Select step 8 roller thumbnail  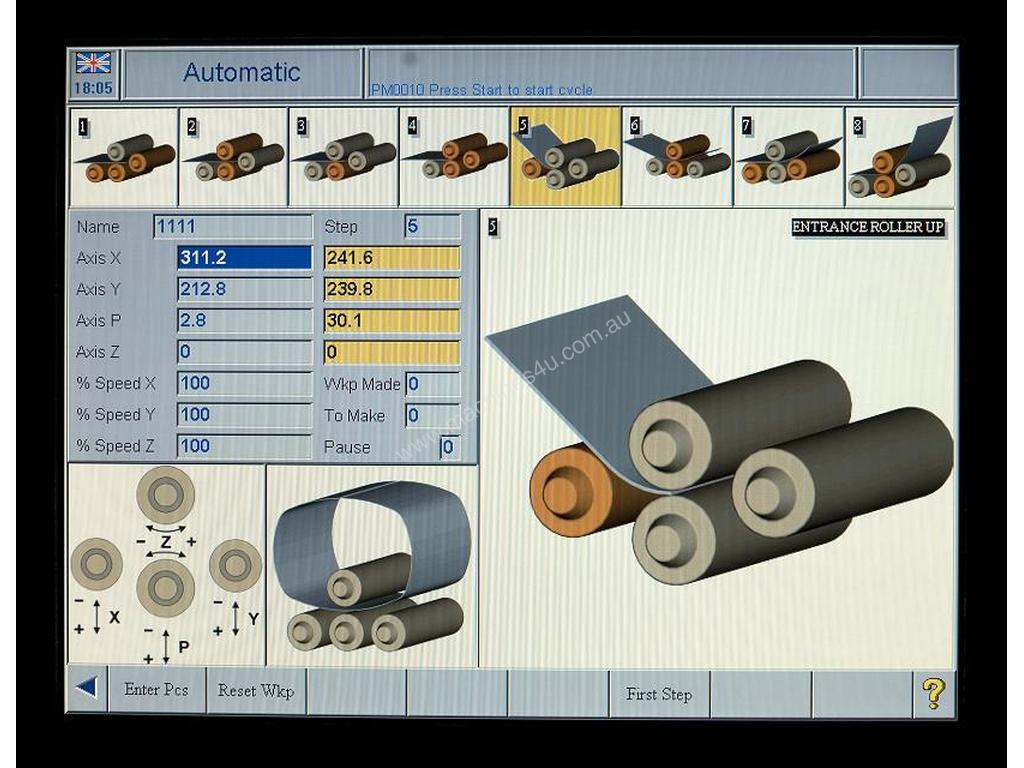point(900,157)
